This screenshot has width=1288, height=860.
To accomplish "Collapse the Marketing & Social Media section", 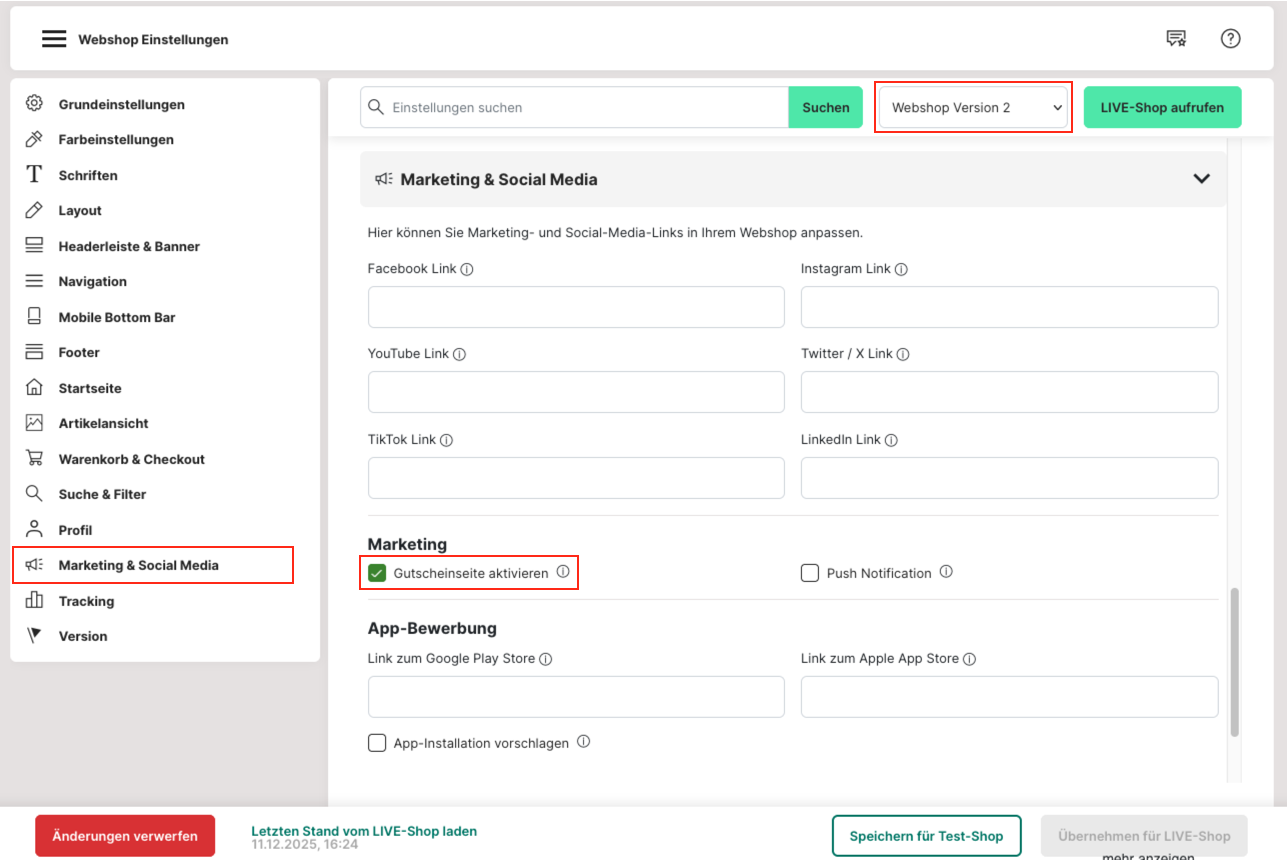I will tap(1201, 179).
